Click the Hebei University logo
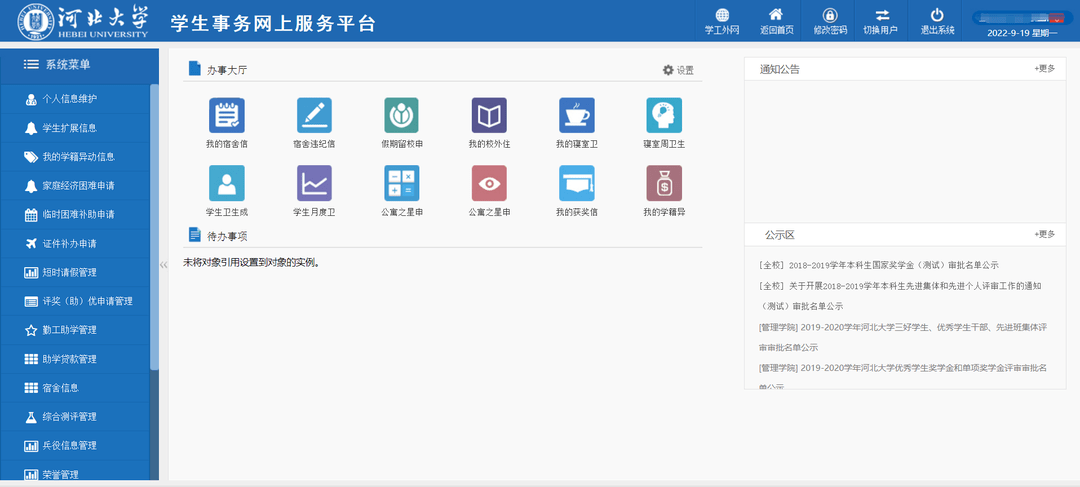 83,21
